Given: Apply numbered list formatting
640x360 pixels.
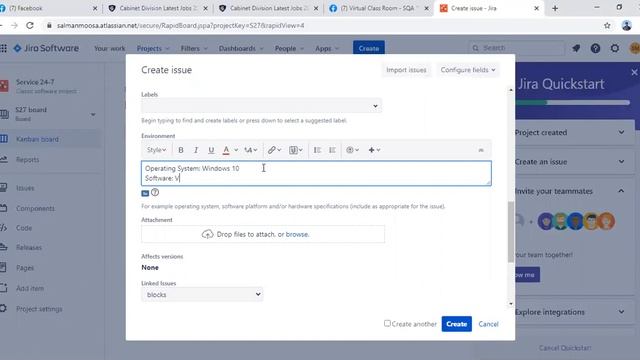Looking at the screenshot, I should tap(332, 150).
